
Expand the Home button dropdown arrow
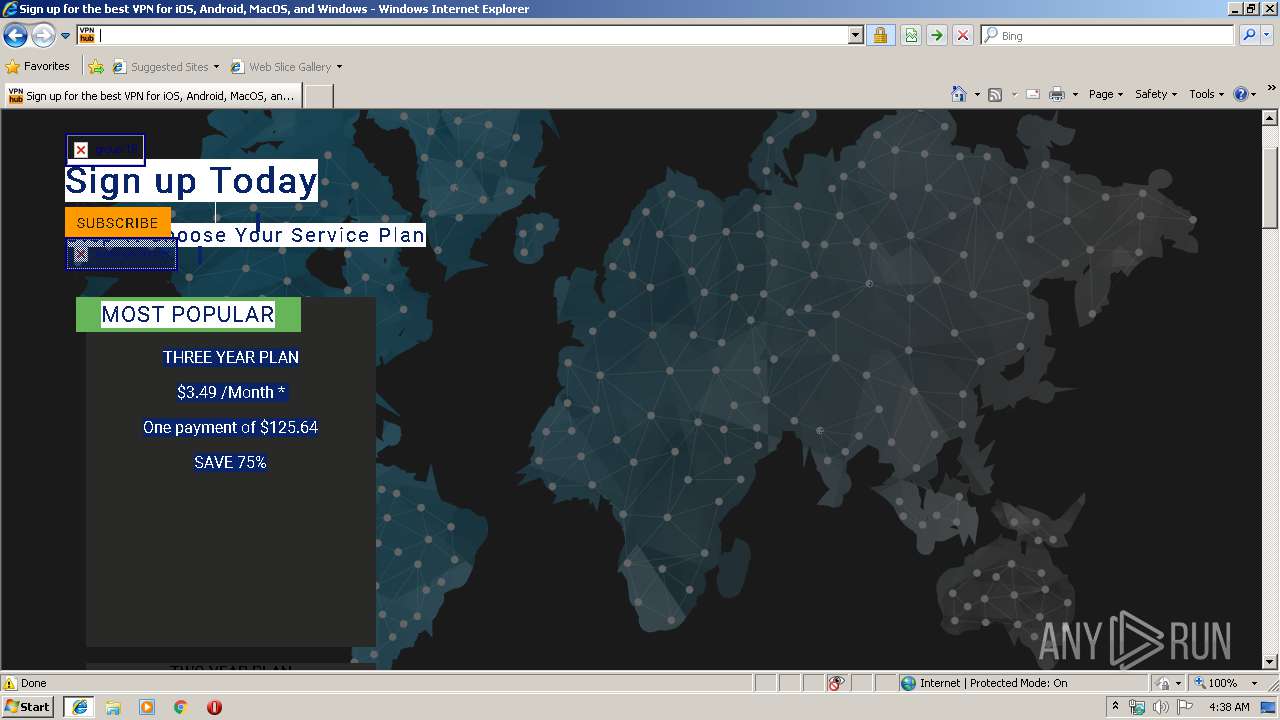(x=976, y=94)
